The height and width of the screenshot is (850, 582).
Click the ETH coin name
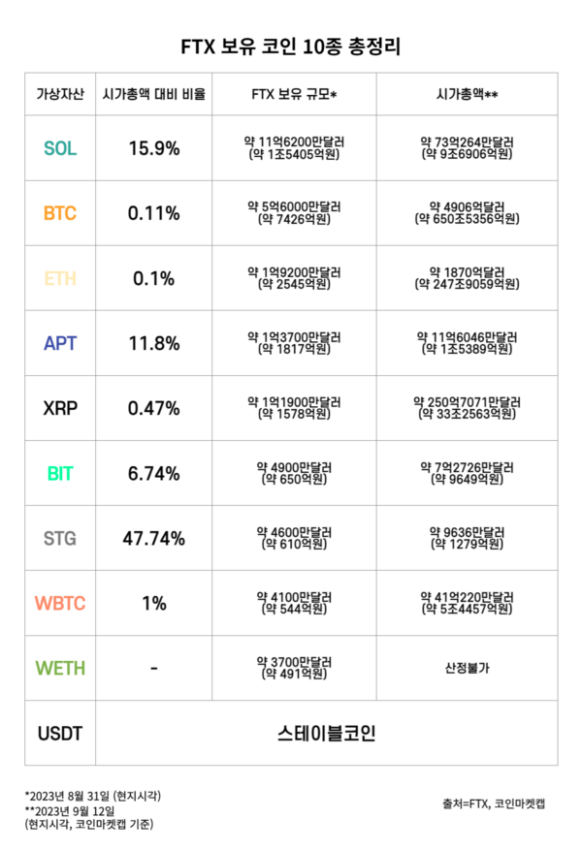click(60, 278)
